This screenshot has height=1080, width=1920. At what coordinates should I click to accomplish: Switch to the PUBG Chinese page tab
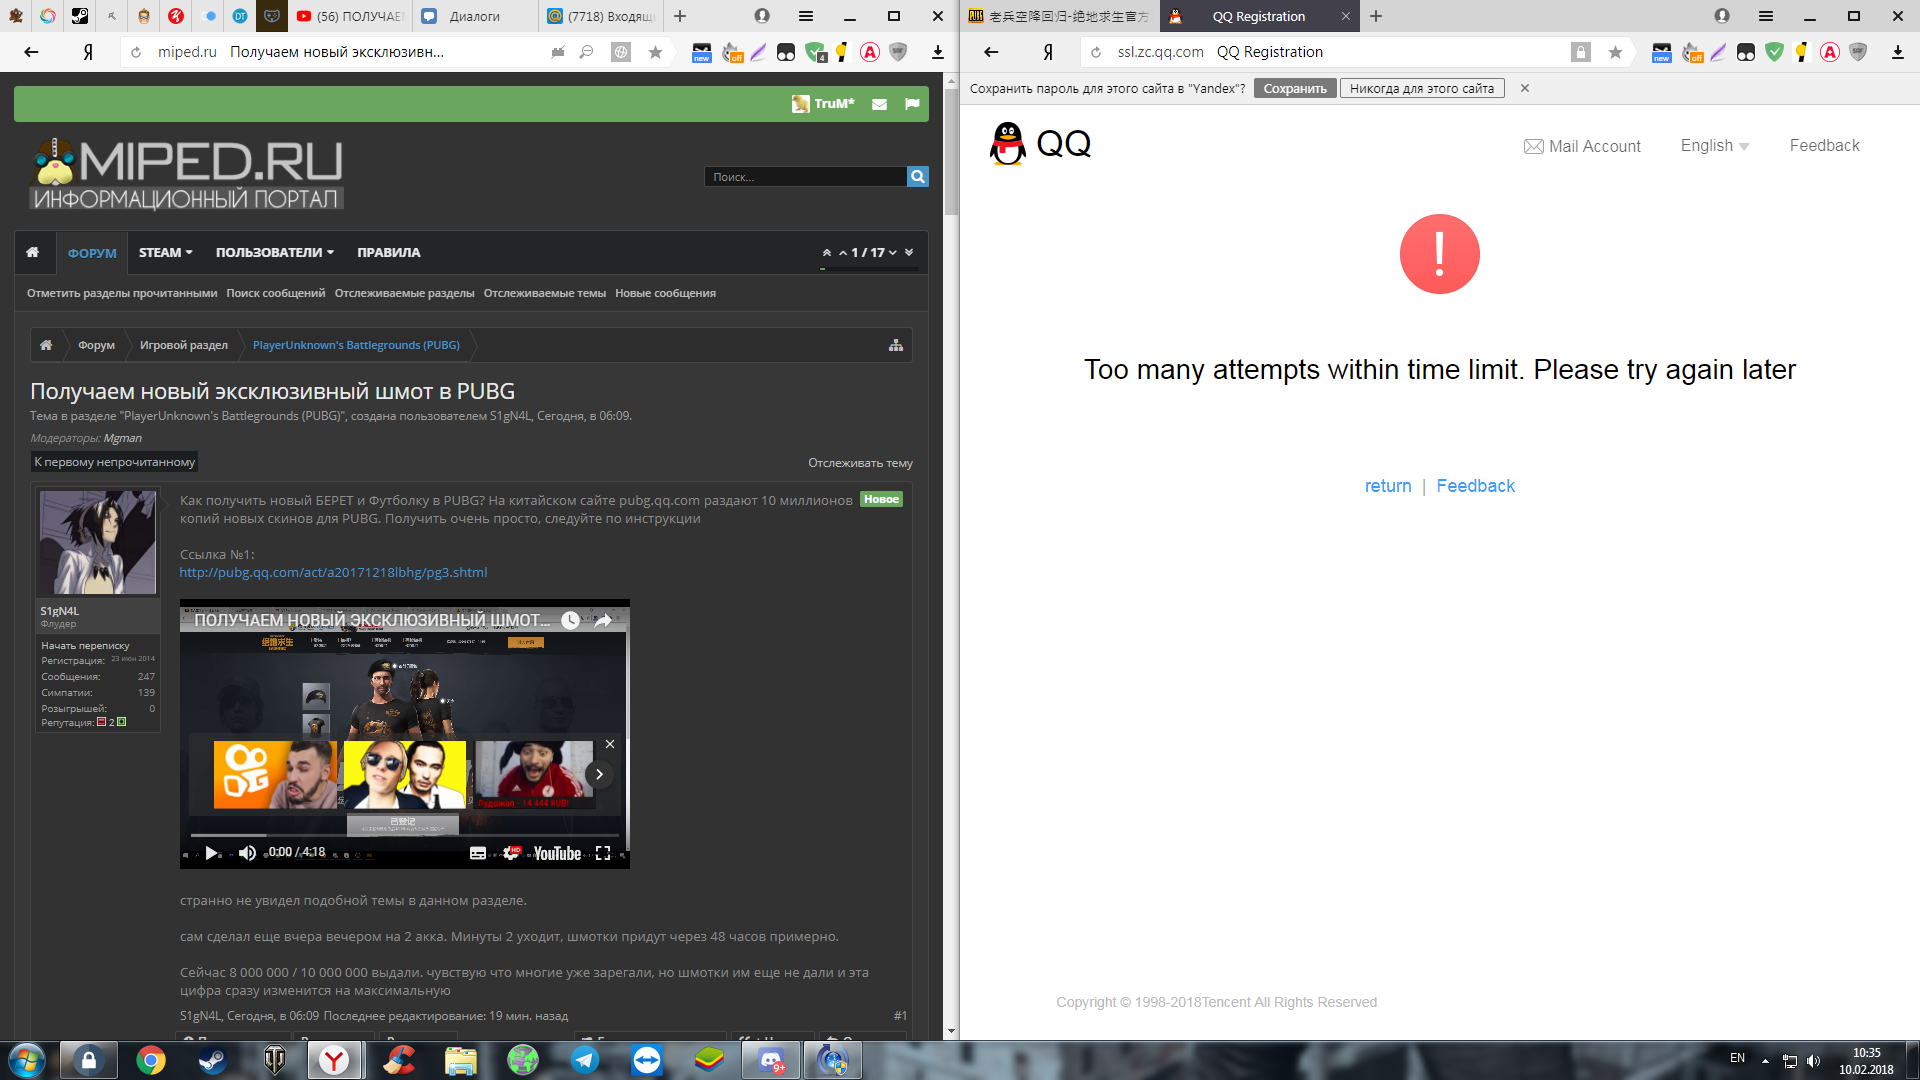point(1059,16)
